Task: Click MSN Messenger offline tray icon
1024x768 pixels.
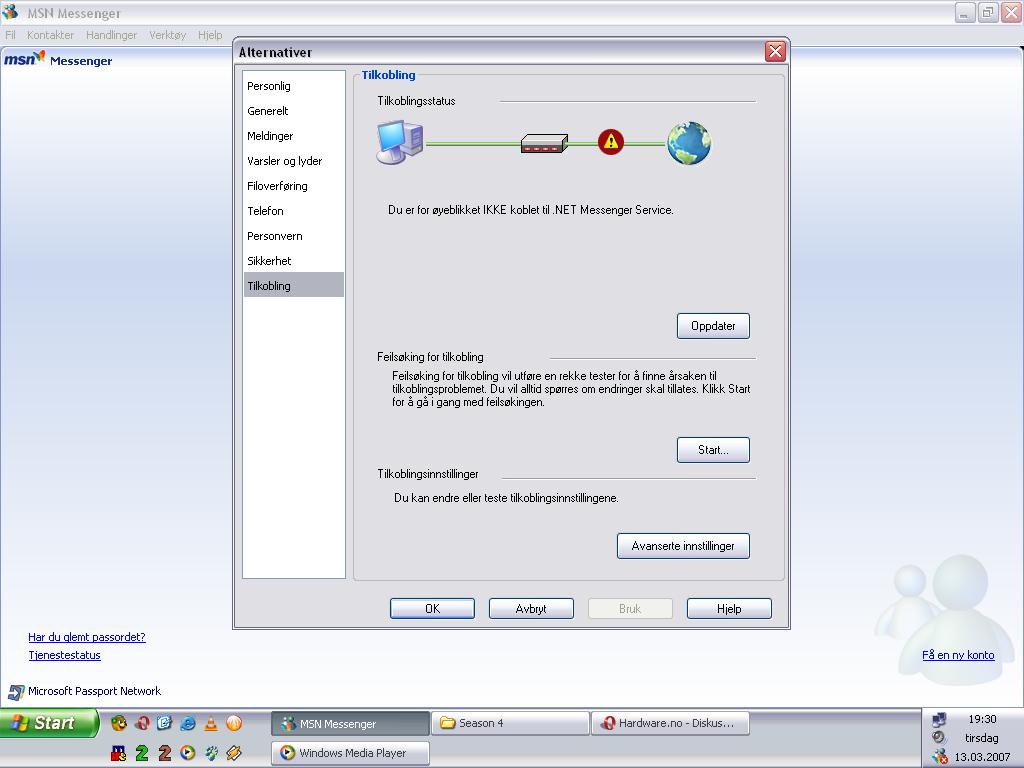Action: tap(940, 756)
